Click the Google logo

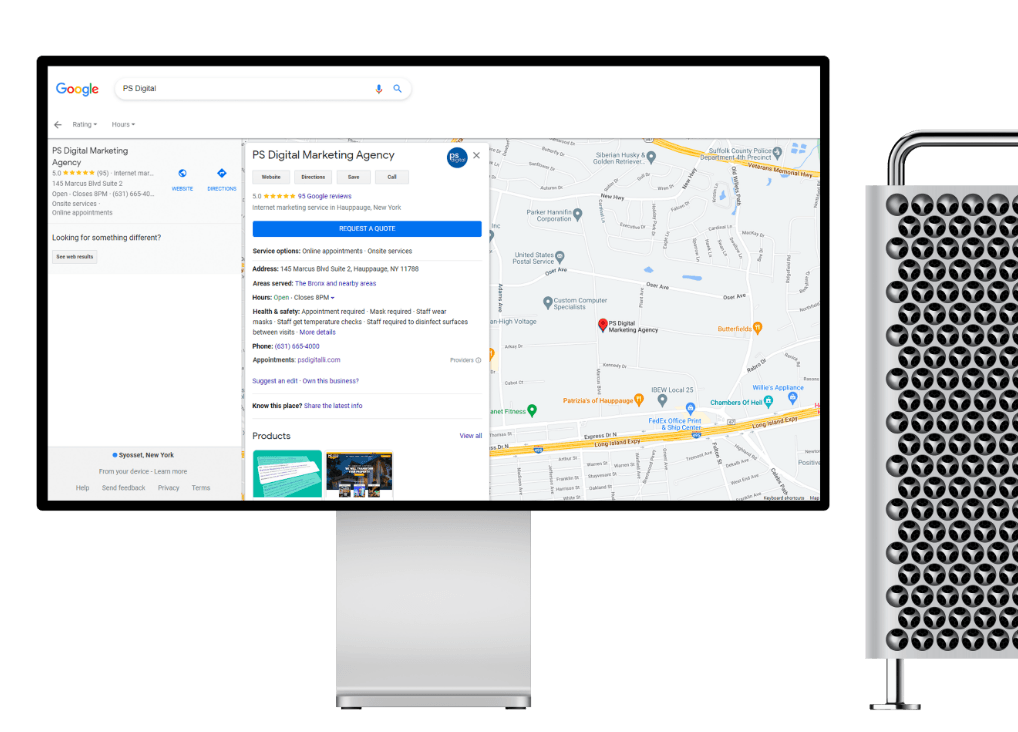point(77,89)
